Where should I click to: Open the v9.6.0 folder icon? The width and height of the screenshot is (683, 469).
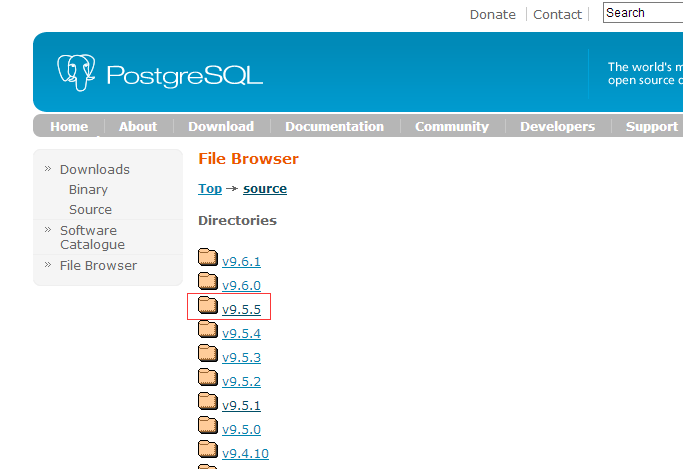(208, 281)
